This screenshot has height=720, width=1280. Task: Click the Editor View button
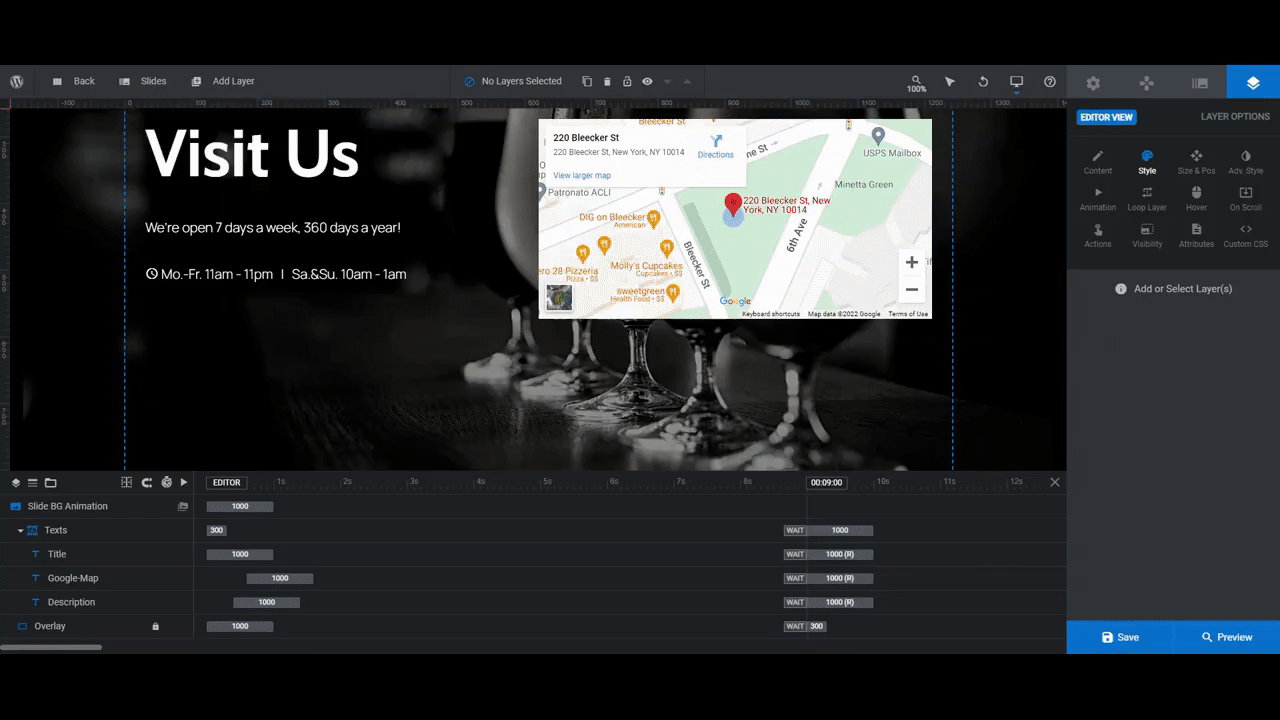1106,117
